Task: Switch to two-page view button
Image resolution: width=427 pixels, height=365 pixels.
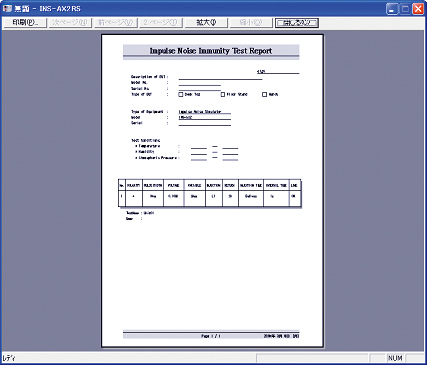Action: click(161, 23)
